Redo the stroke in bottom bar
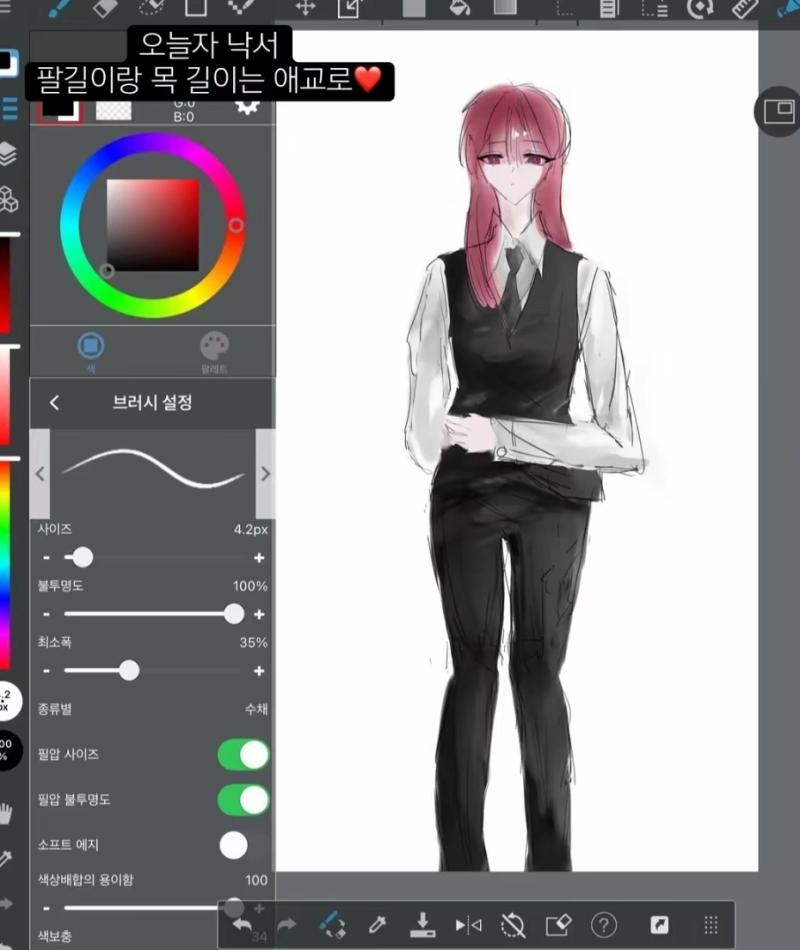 pyautogui.click(x=287, y=925)
